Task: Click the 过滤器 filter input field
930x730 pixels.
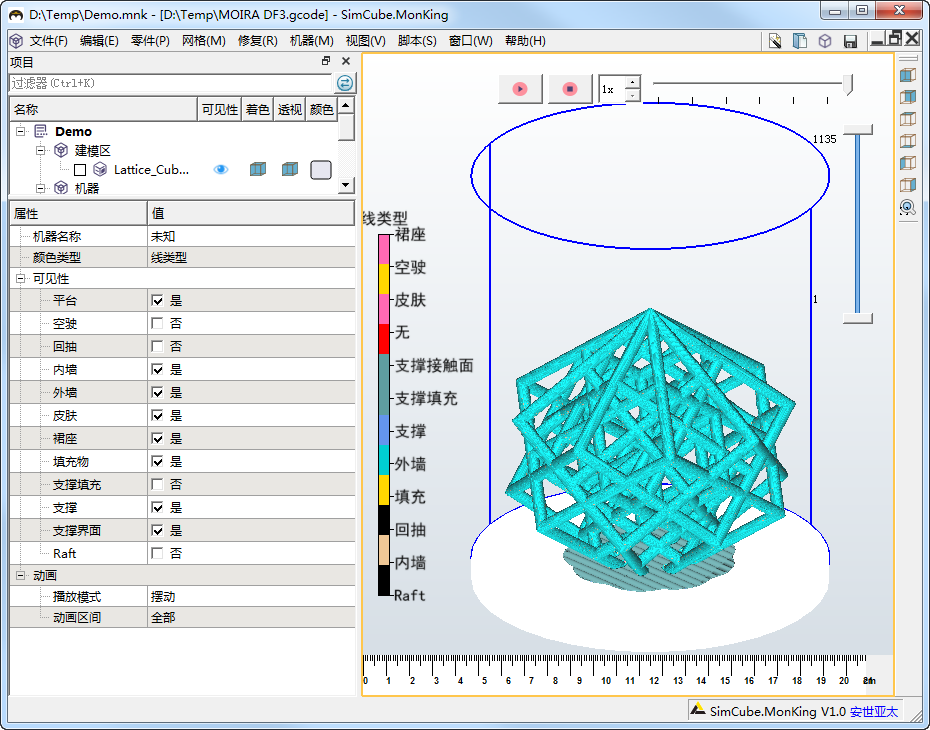Action: tap(171, 83)
